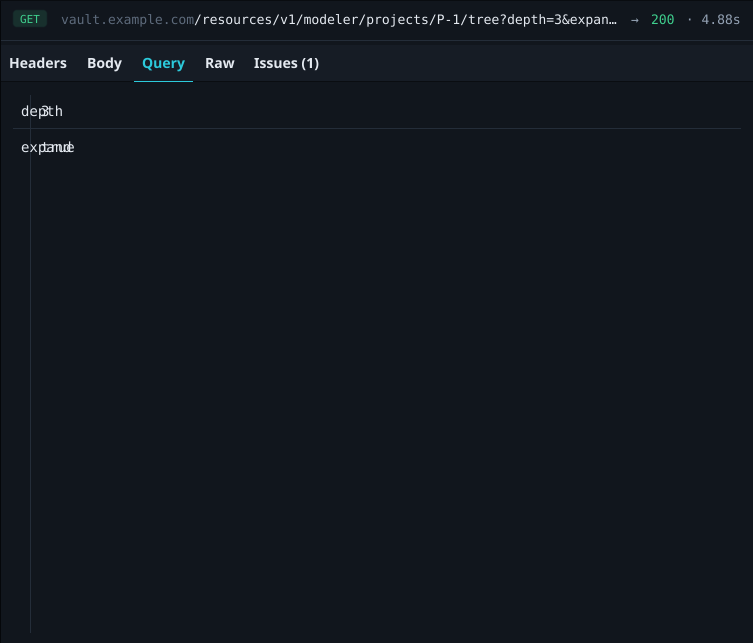The image size is (753, 643).
Task: Click the 200 status code
Action: coord(662,20)
